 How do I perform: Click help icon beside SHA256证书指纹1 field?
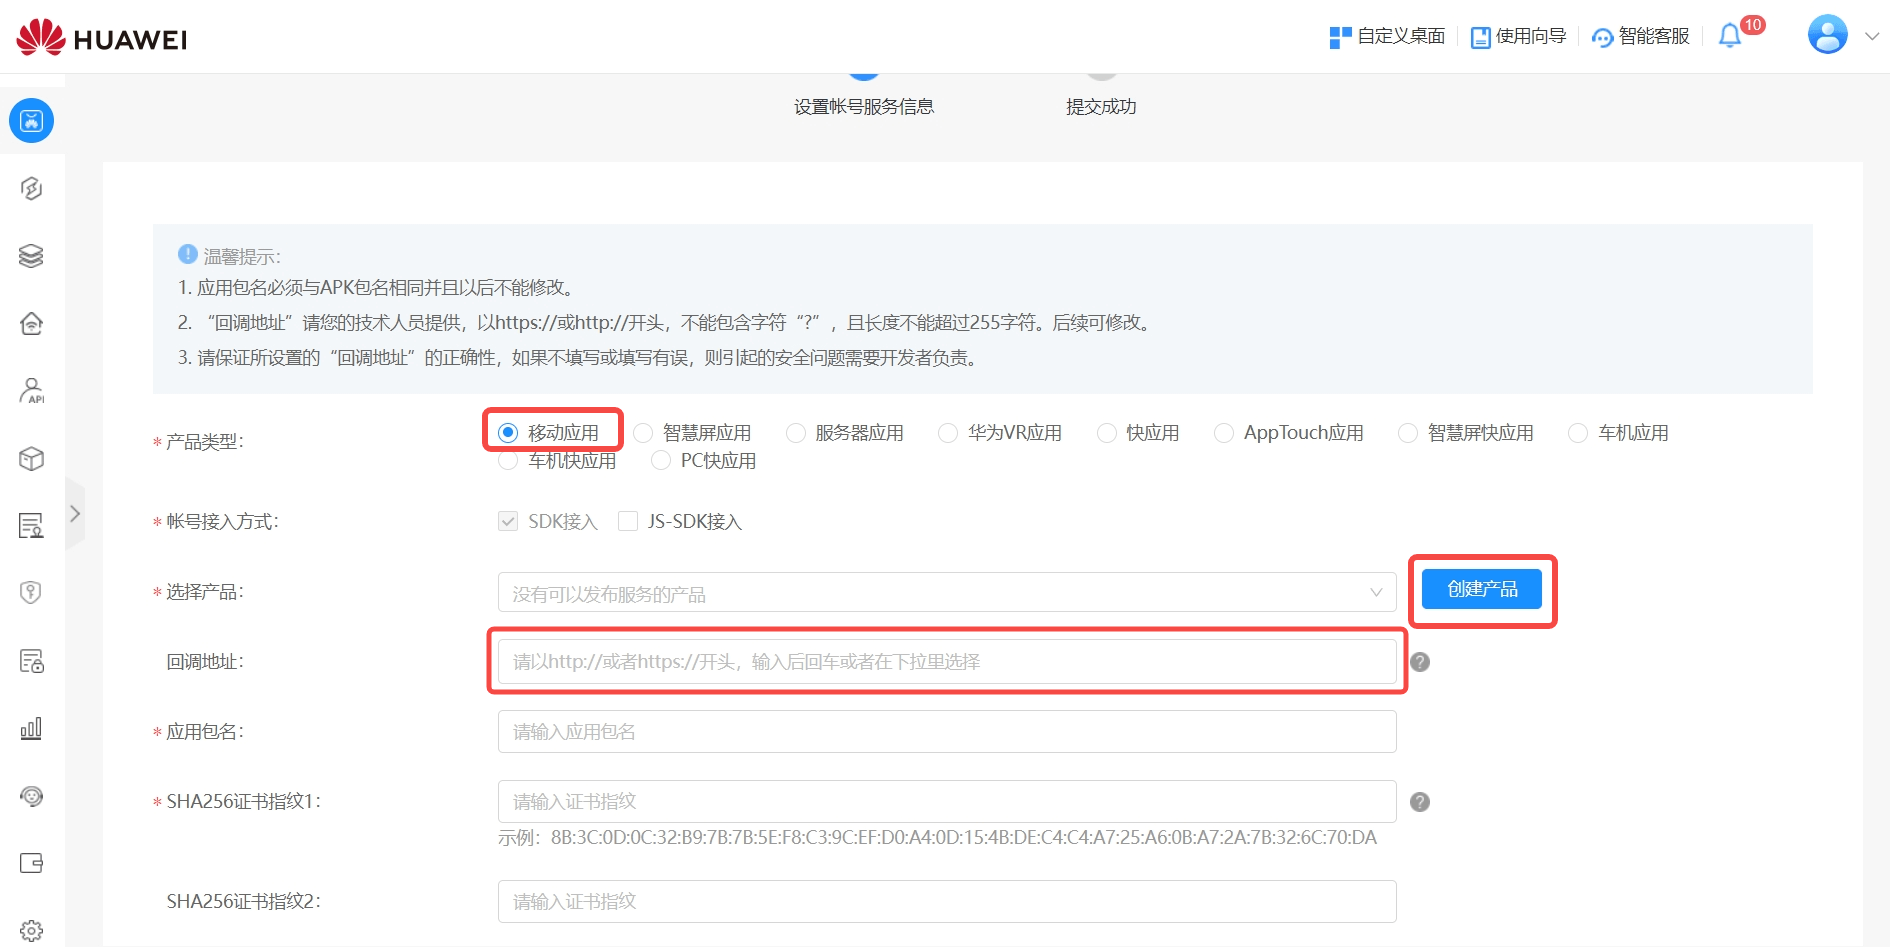point(1419,802)
